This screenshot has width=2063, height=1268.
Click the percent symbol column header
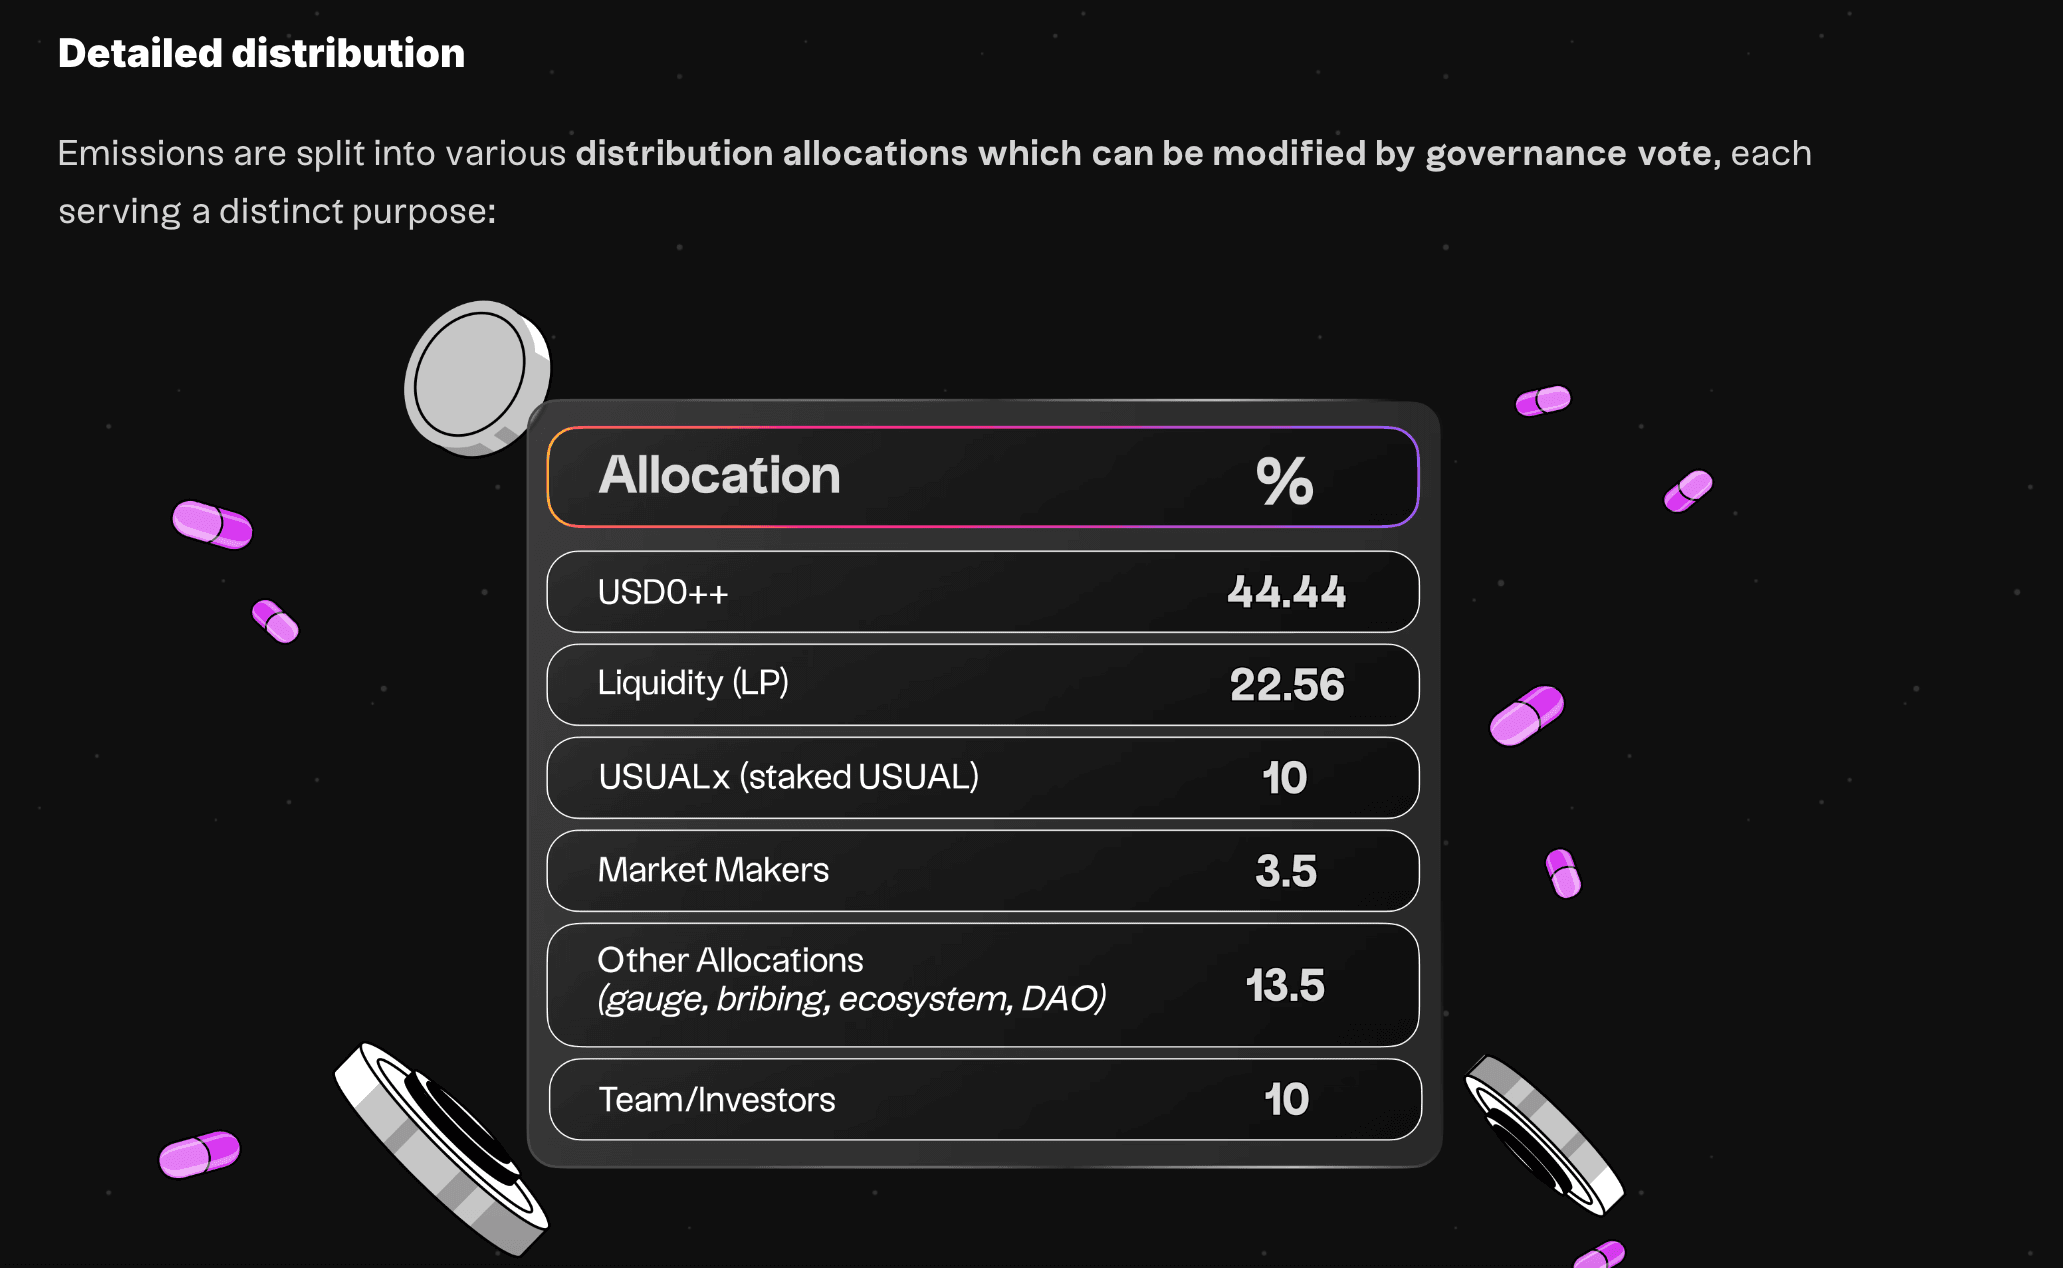[1285, 481]
